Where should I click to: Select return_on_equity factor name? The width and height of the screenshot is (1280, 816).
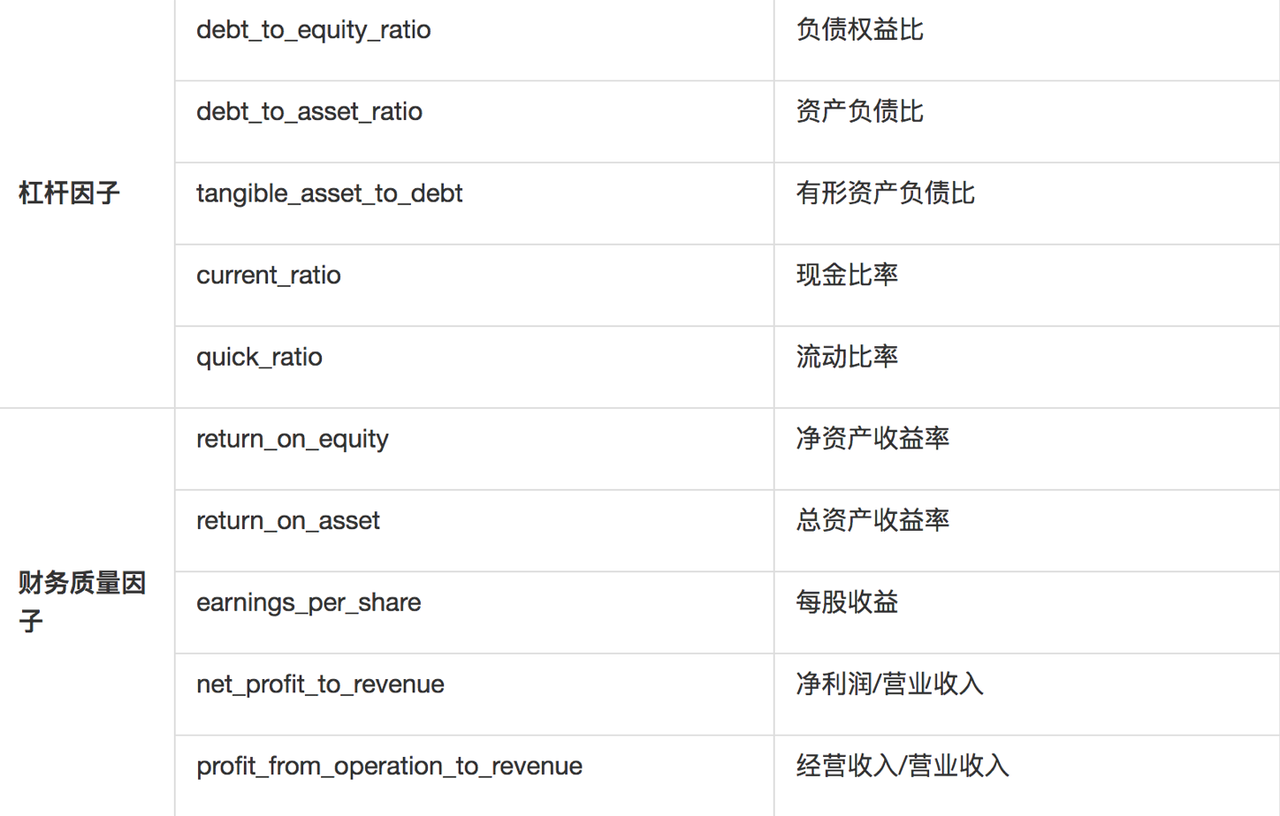click(292, 439)
